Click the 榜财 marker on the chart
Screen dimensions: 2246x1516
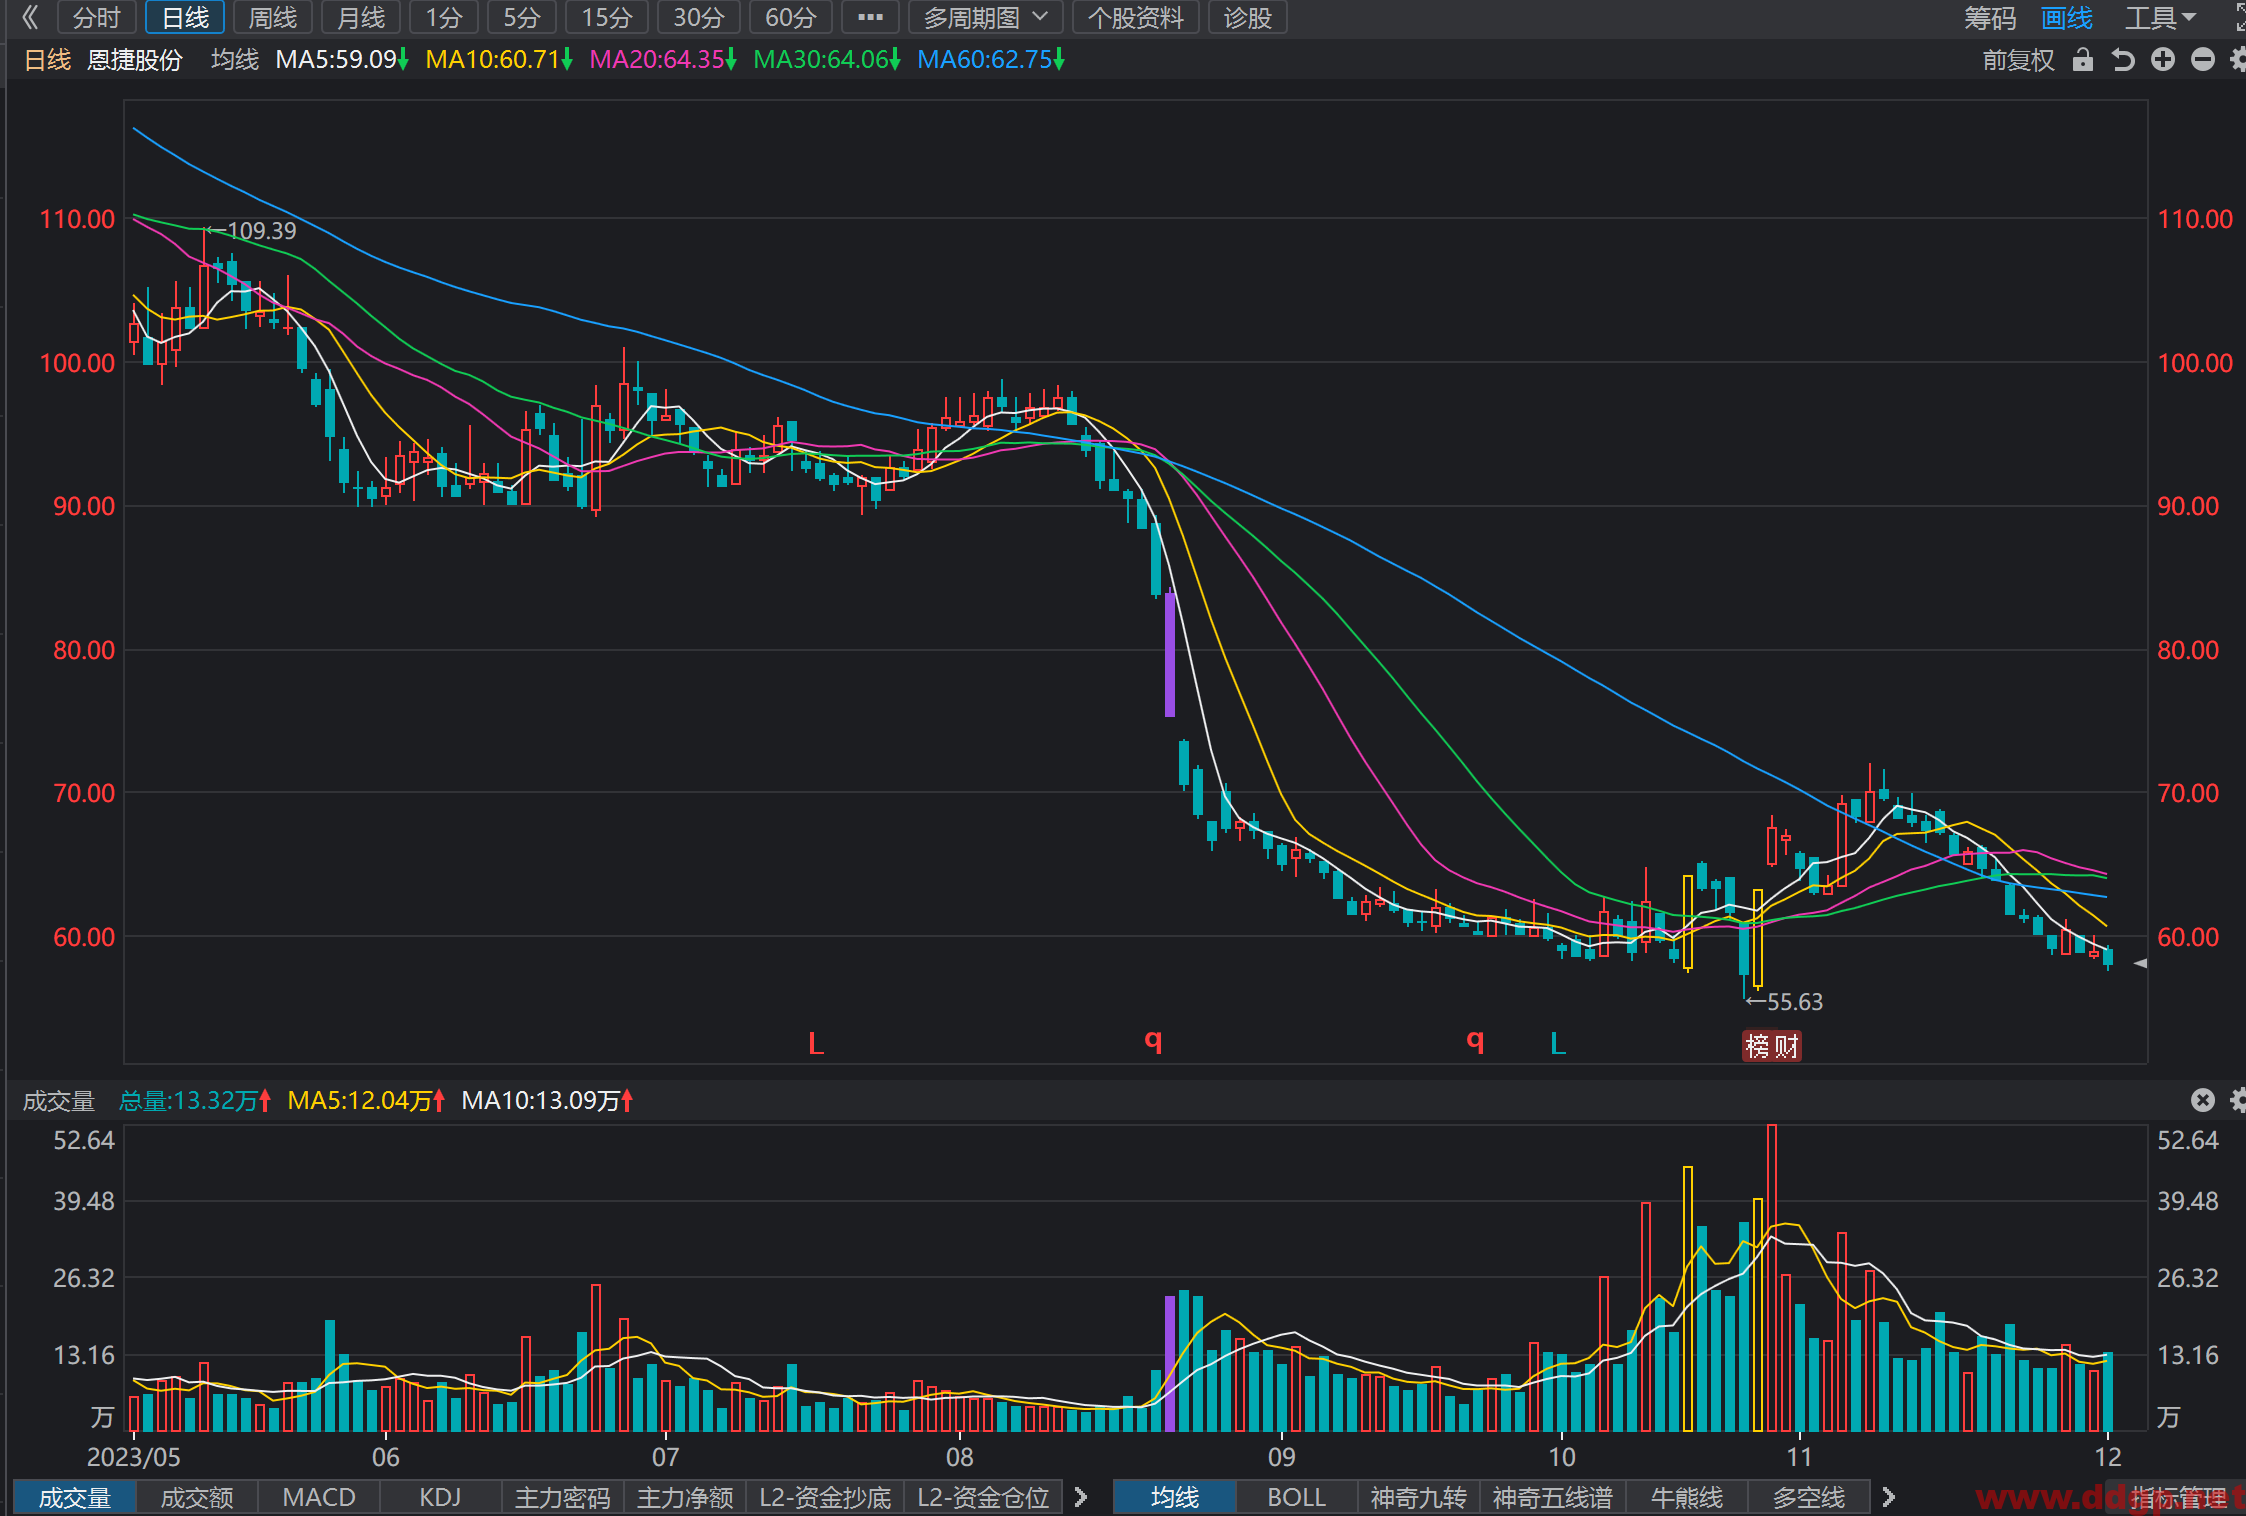(x=1771, y=1046)
